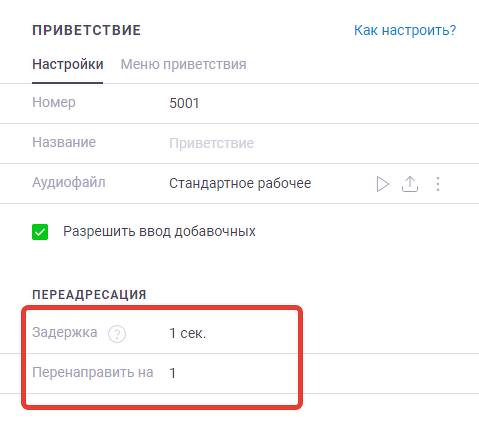
Task: Open the three-dot menu for Аудиофайл
Action: click(x=438, y=184)
